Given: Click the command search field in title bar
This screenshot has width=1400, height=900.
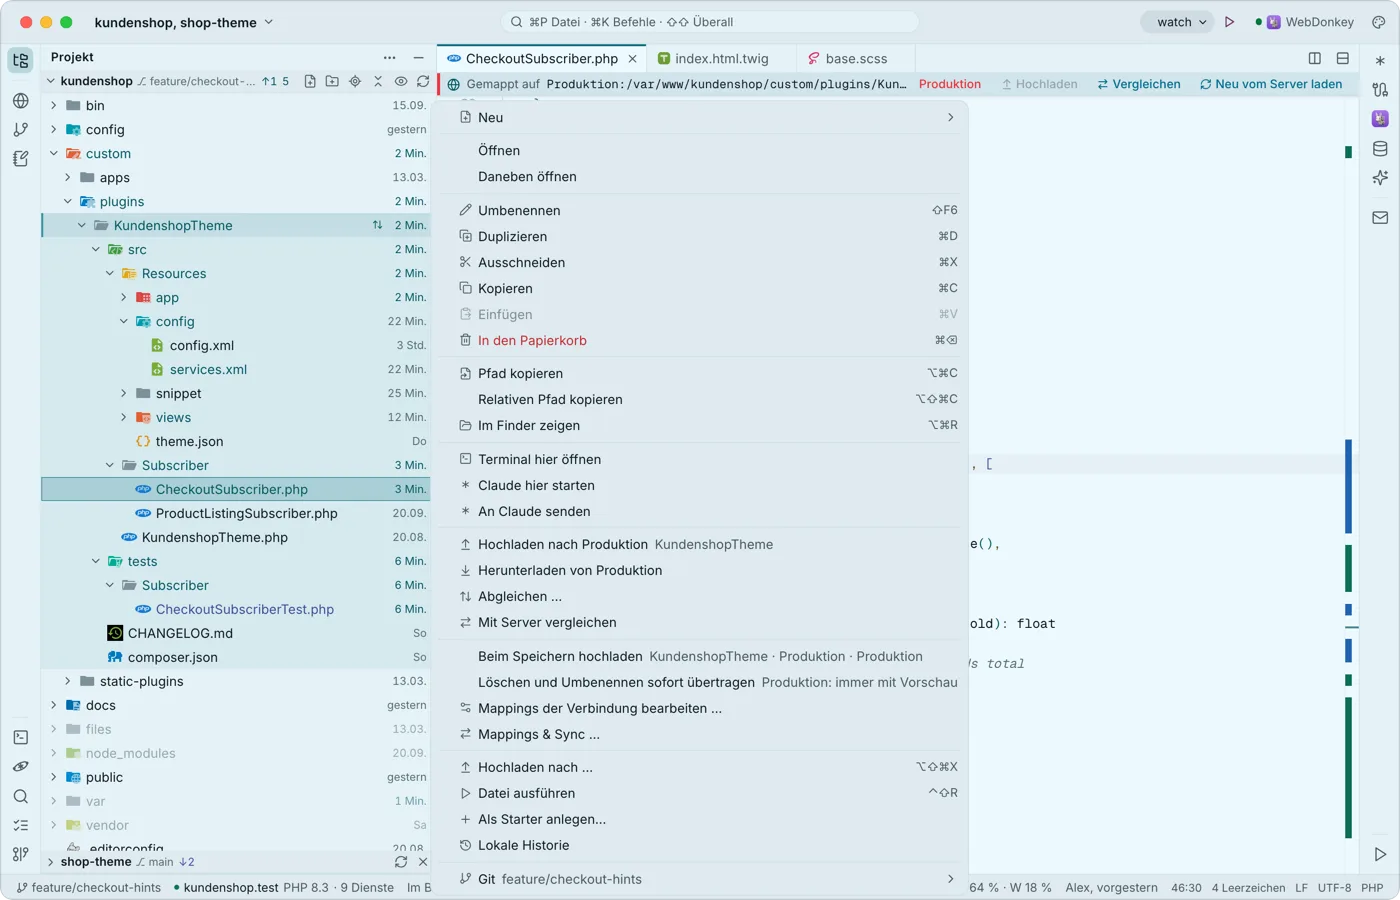Looking at the screenshot, I should tap(710, 22).
